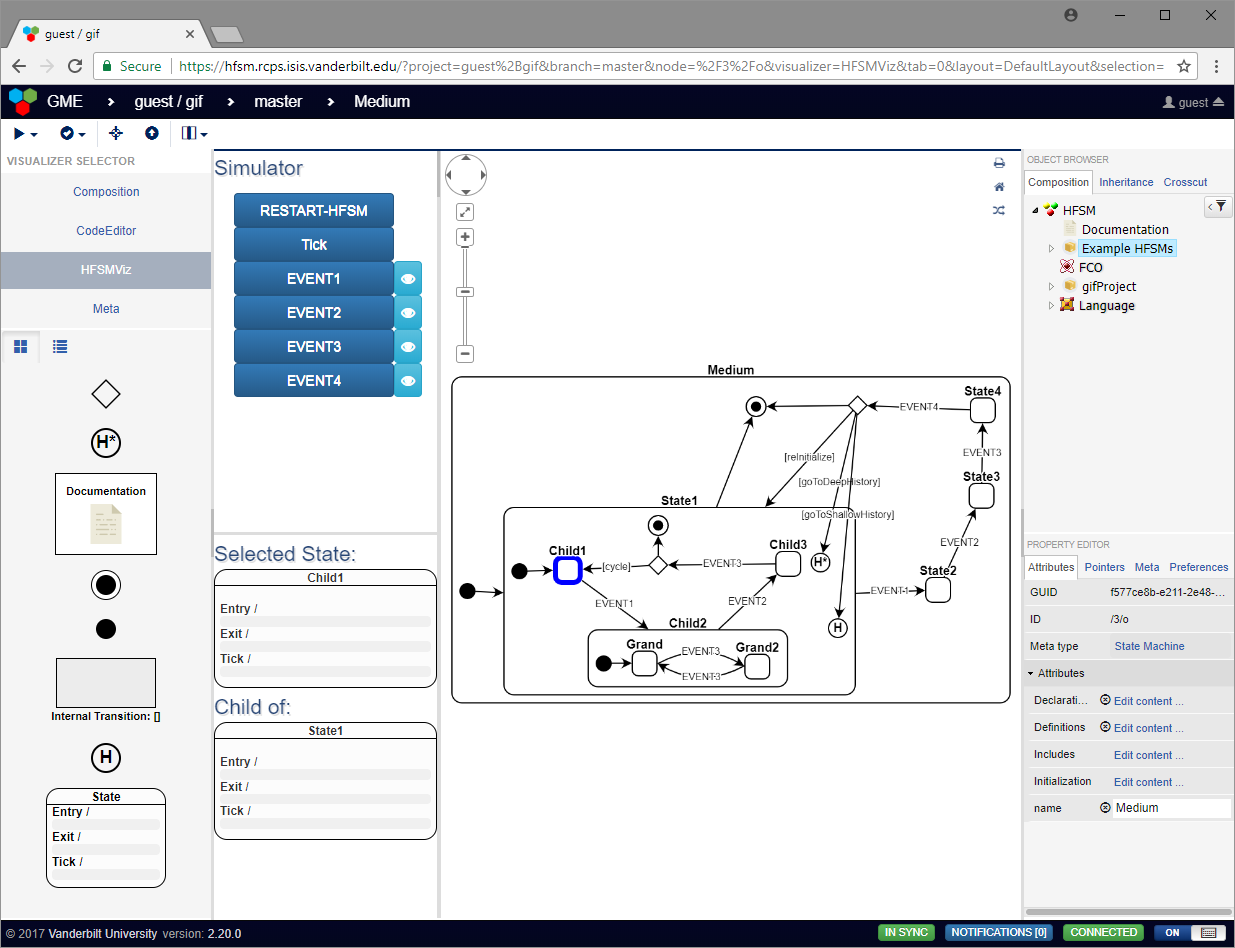The width and height of the screenshot is (1235, 948).
Task: Select the end state bullseye part
Action: [x=106, y=586]
